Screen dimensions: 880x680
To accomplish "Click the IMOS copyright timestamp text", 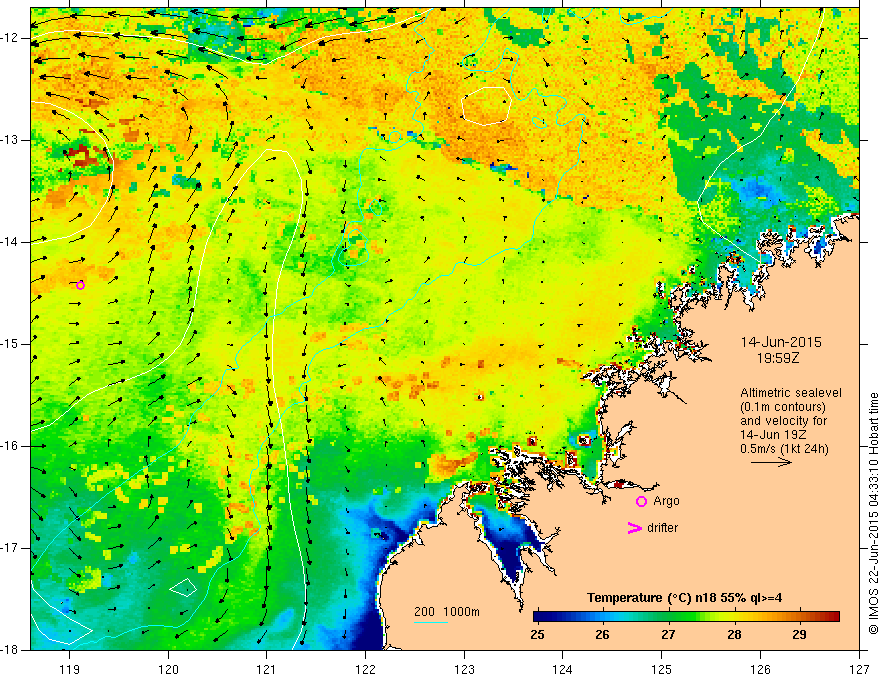I will pos(873,513).
